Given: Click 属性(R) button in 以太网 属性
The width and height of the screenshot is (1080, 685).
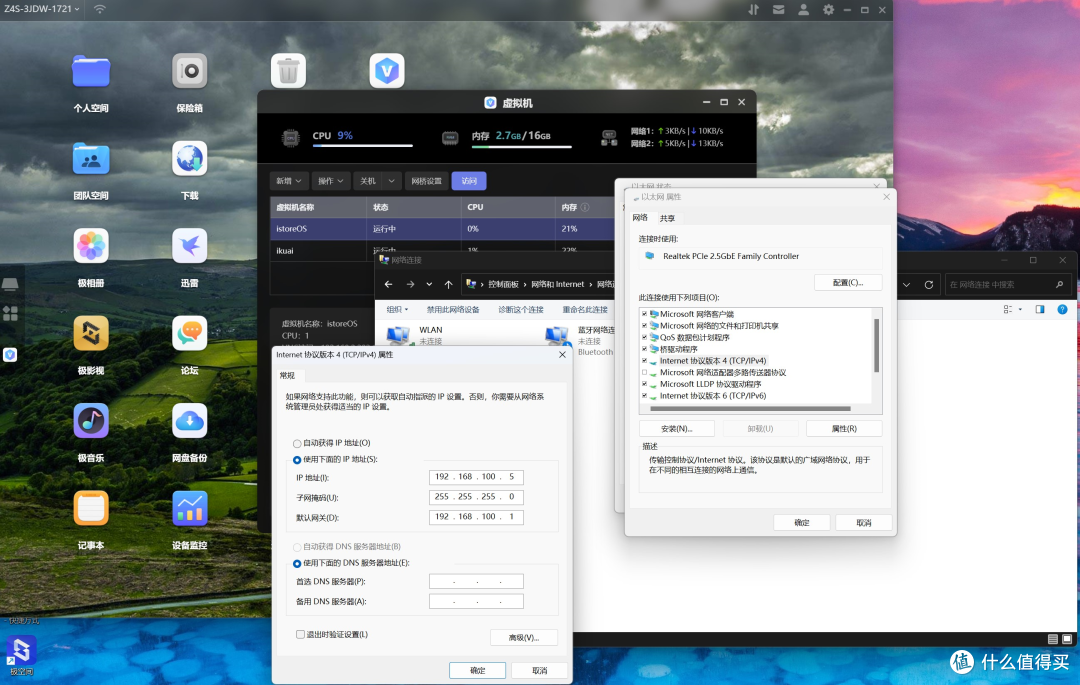Looking at the screenshot, I should pyautogui.click(x=844, y=428).
